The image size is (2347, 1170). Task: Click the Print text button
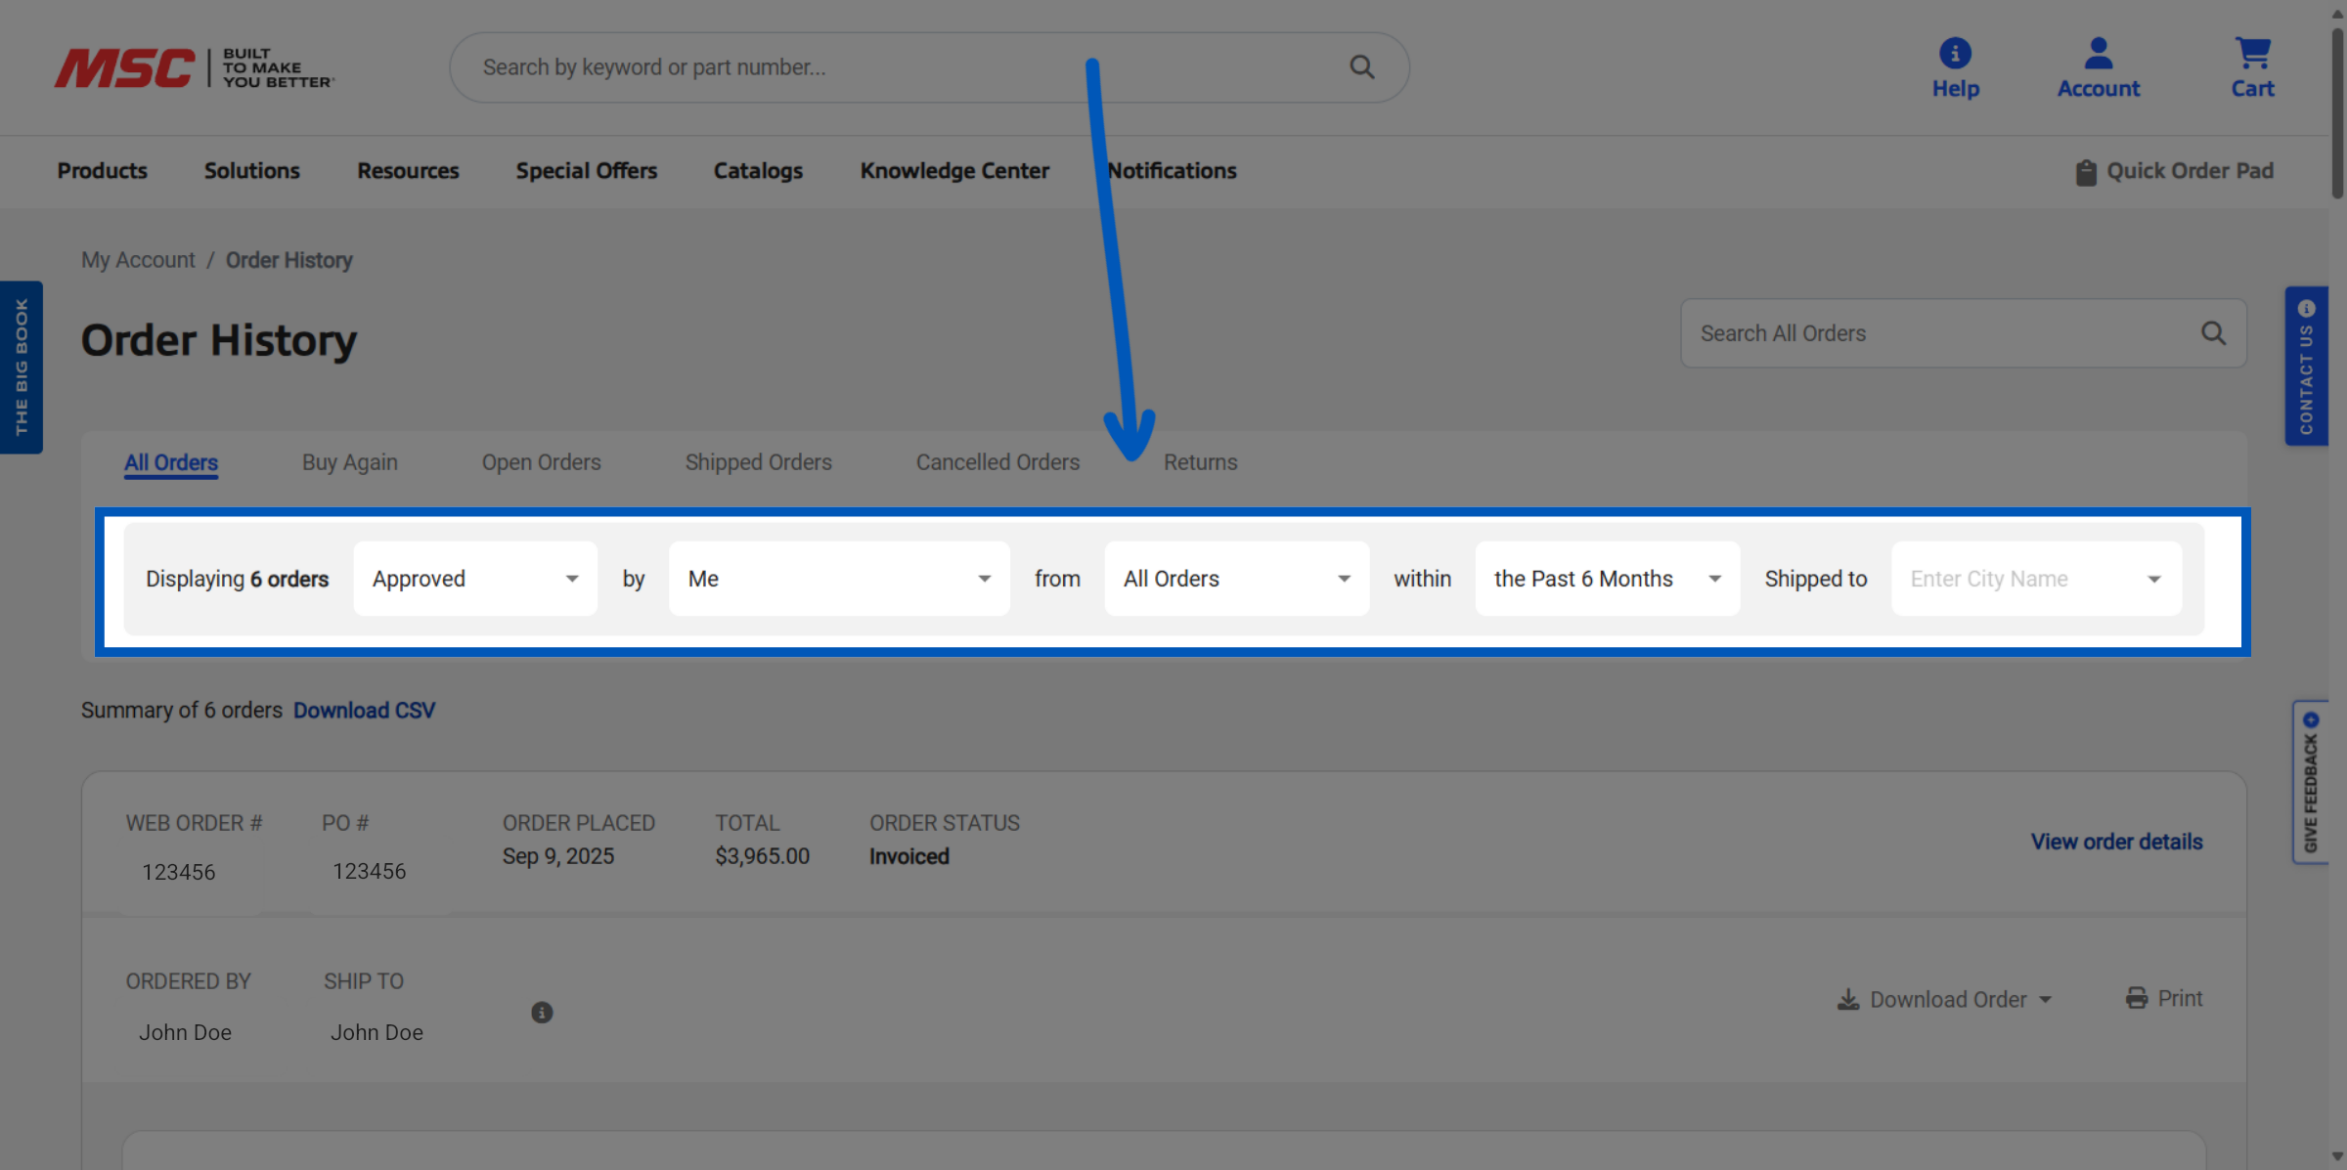pos(2180,998)
